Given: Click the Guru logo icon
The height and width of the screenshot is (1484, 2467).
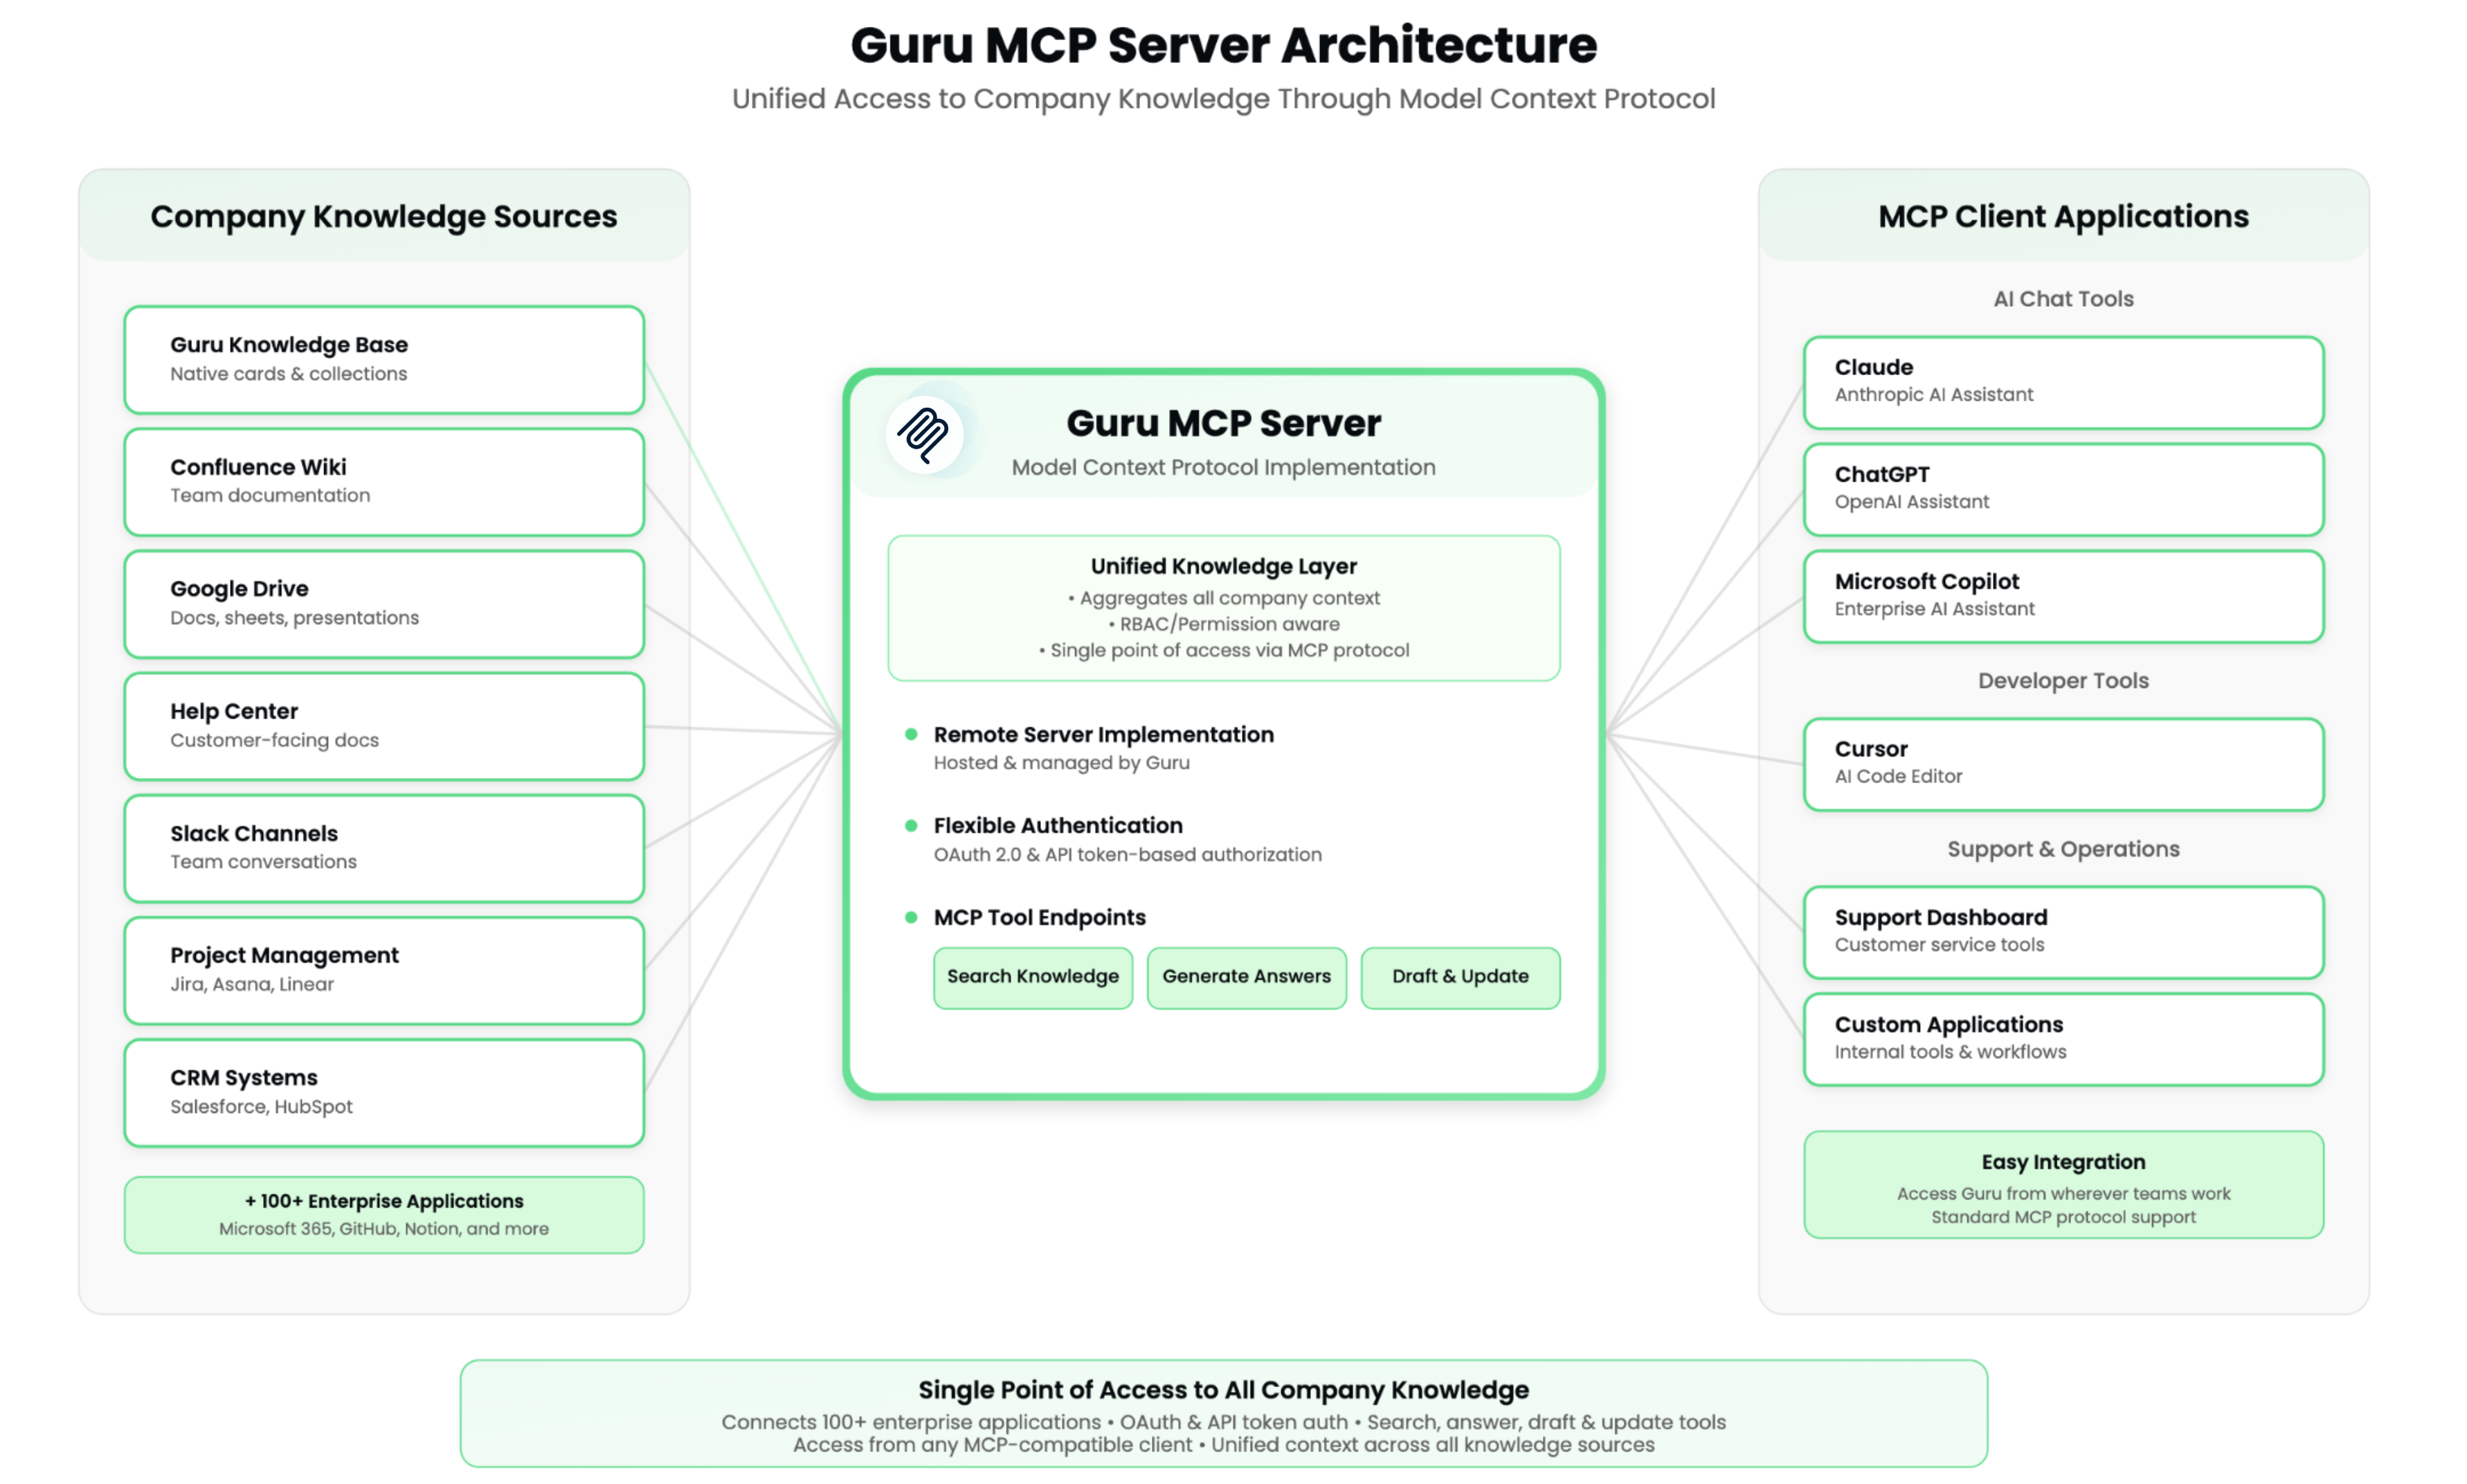Looking at the screenshot, I should pos(923,434).
